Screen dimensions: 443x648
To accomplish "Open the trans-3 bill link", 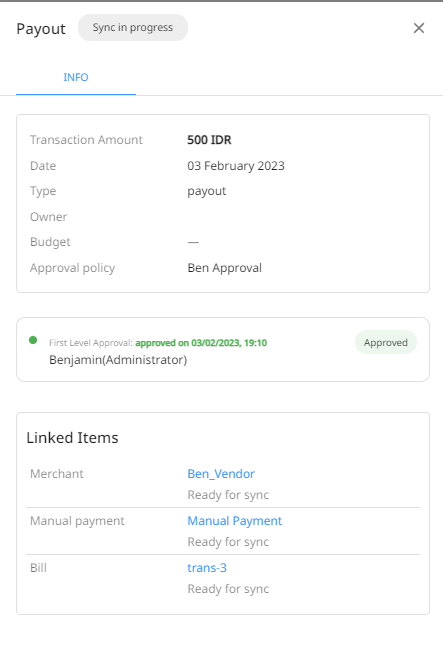I will (x=207, y=568).
